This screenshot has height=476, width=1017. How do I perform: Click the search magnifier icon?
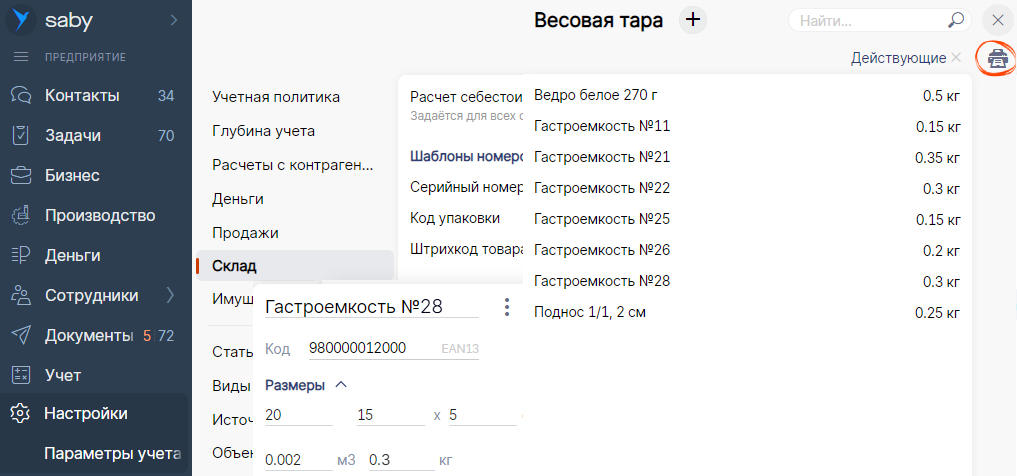coord(956,20)
